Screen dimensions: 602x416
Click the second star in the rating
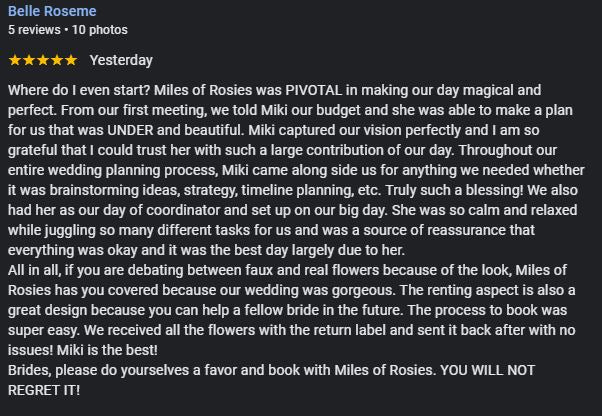(28, 60)
